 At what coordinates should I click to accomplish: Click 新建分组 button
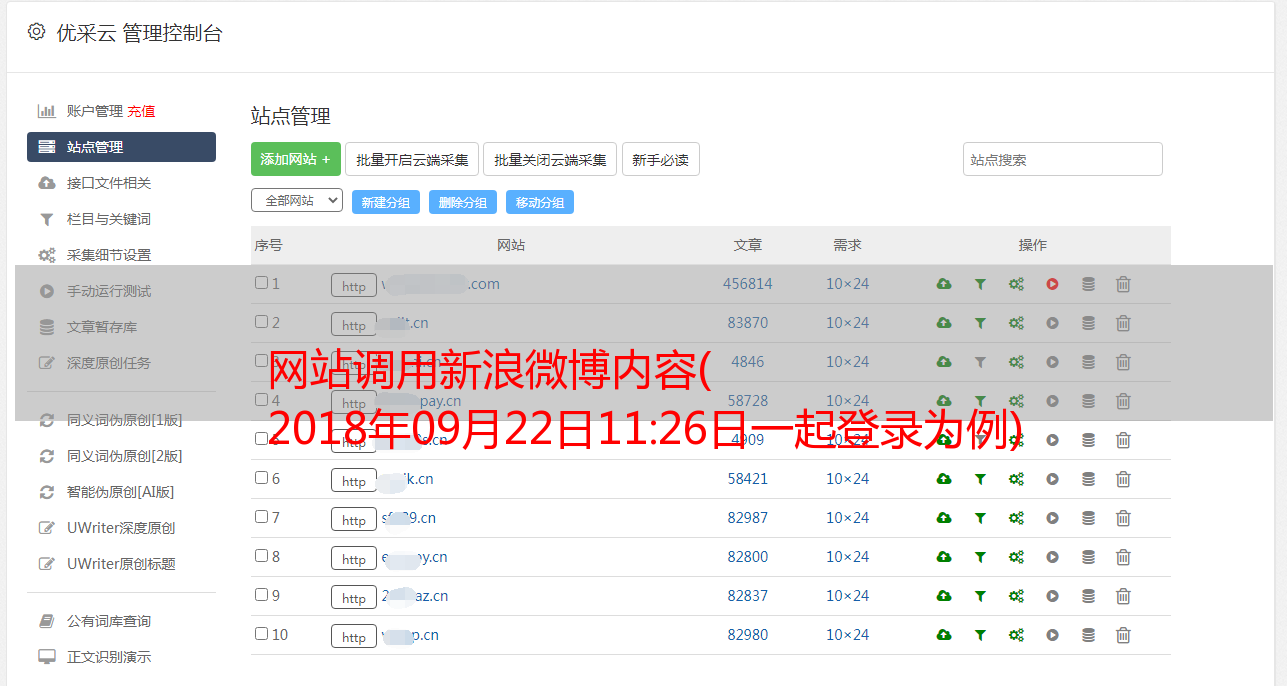pos(386,202)
